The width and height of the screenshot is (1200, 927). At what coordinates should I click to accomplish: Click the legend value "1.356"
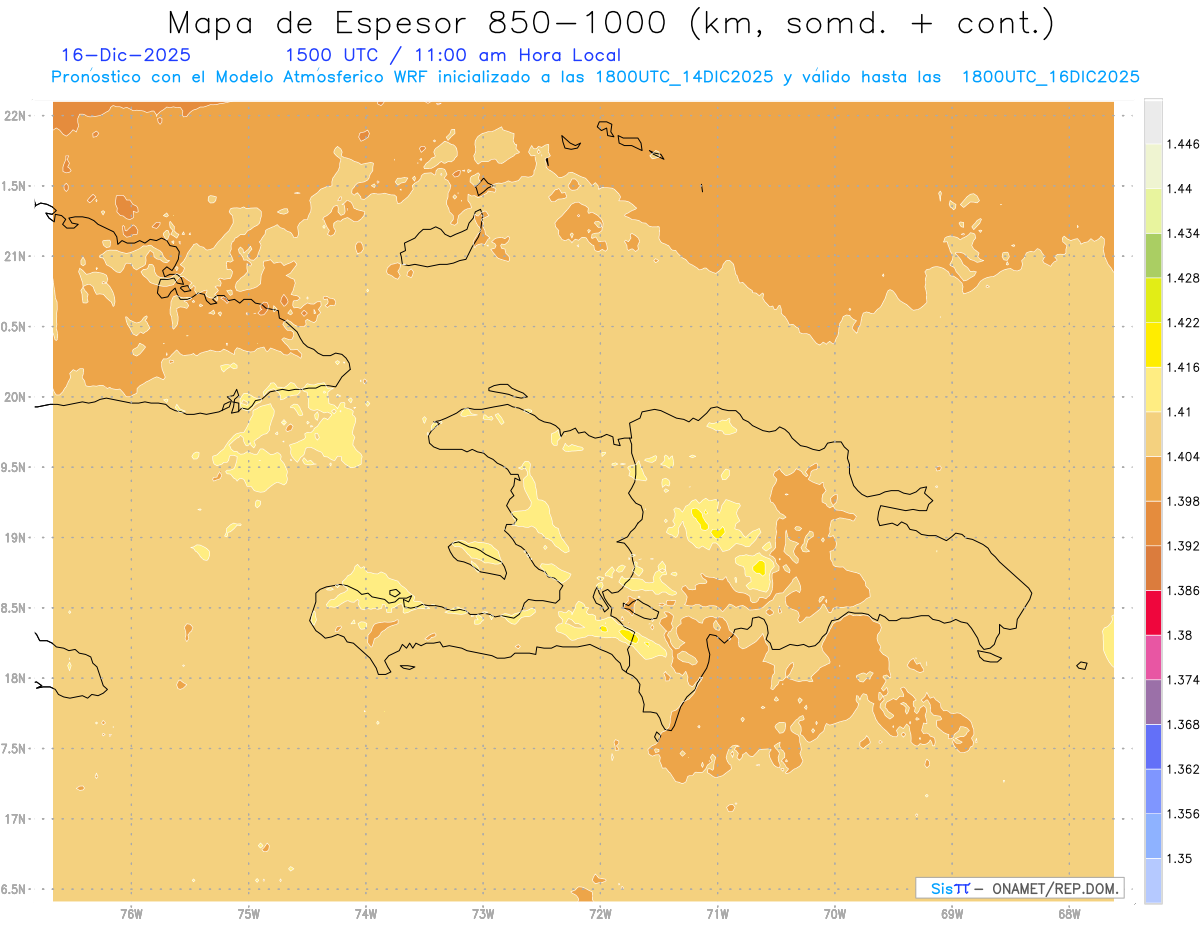coord(1185,814)
